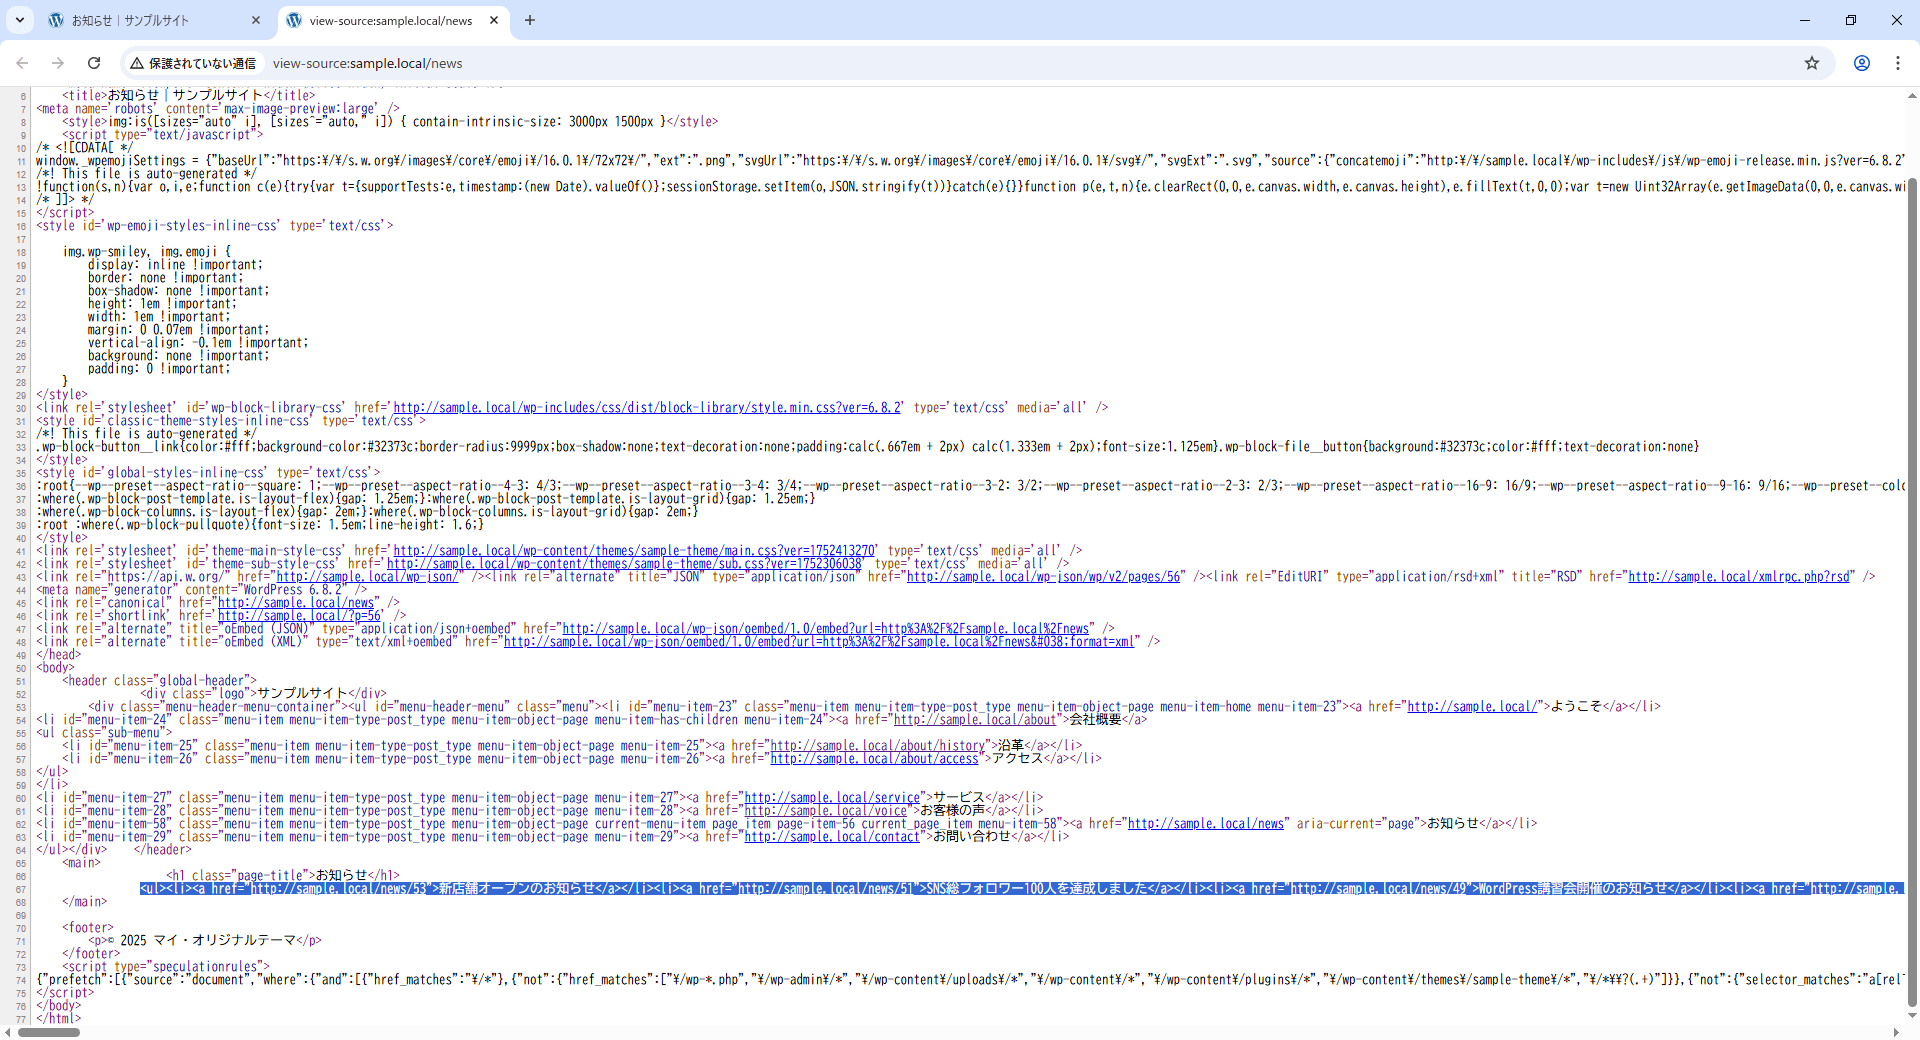Close the お知らせ | サンプルサイト tab
Image resolution: width=1920 pixels, height=1040 pixels.
(x=256, y=20)
